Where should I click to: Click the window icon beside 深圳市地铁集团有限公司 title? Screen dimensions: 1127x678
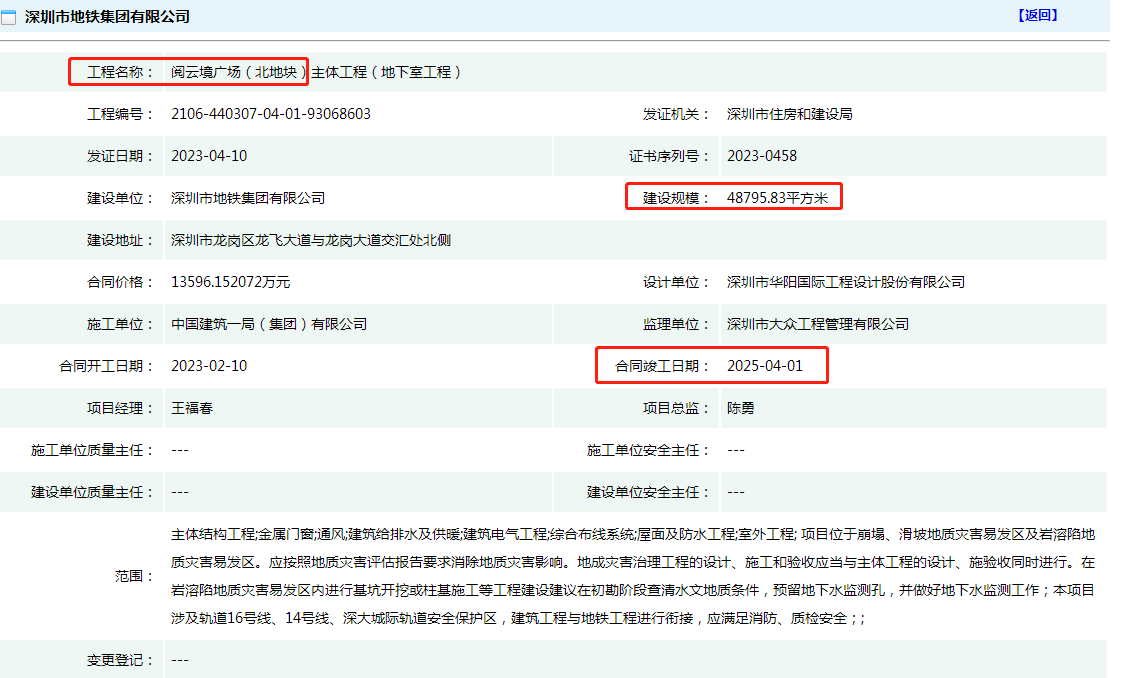[x=9, y=17]
